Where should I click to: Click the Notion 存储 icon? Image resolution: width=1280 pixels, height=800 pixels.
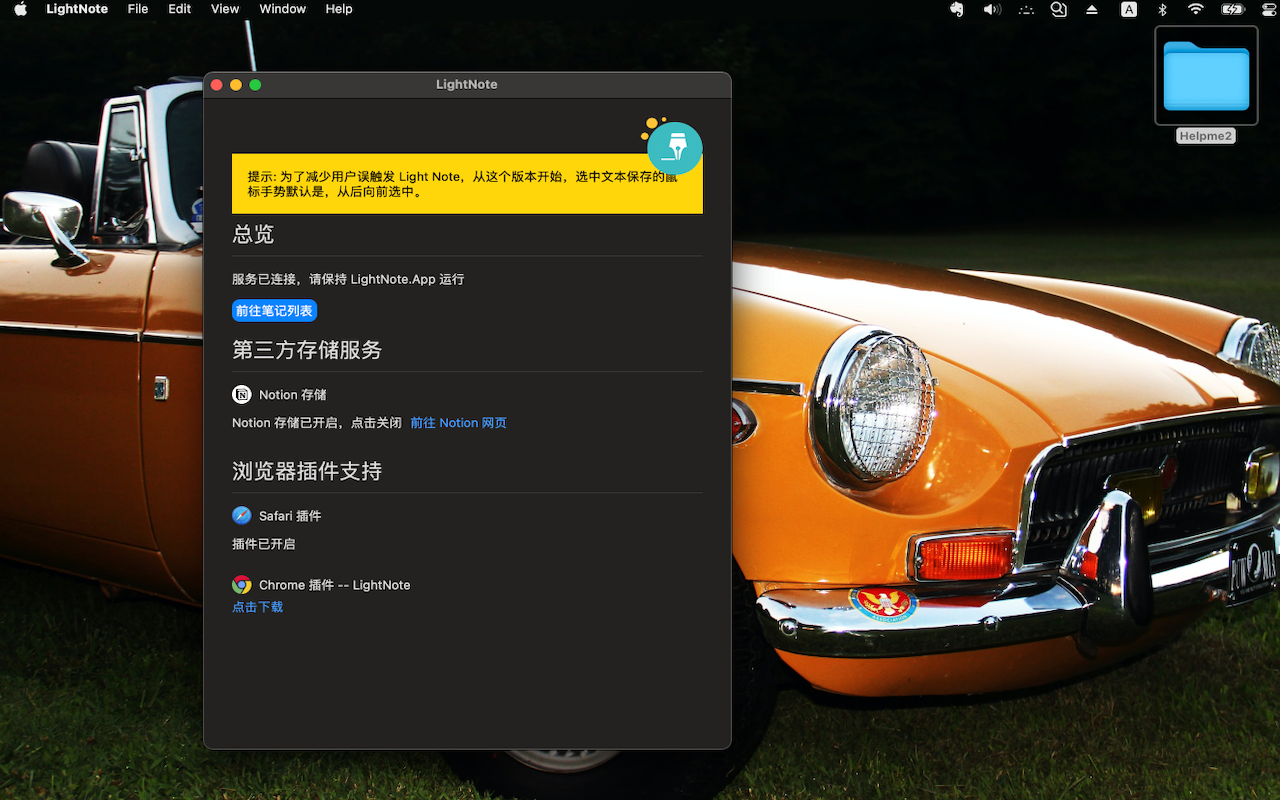241,394
